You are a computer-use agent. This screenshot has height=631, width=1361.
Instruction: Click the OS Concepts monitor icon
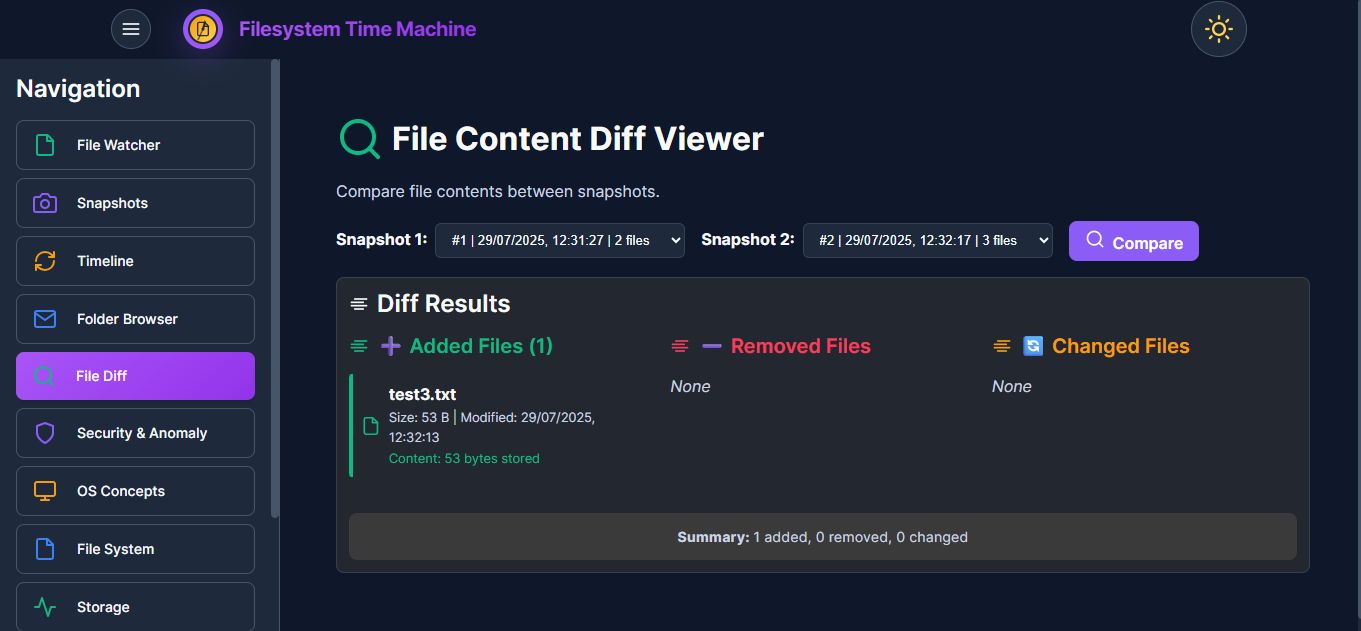[44, 491]
